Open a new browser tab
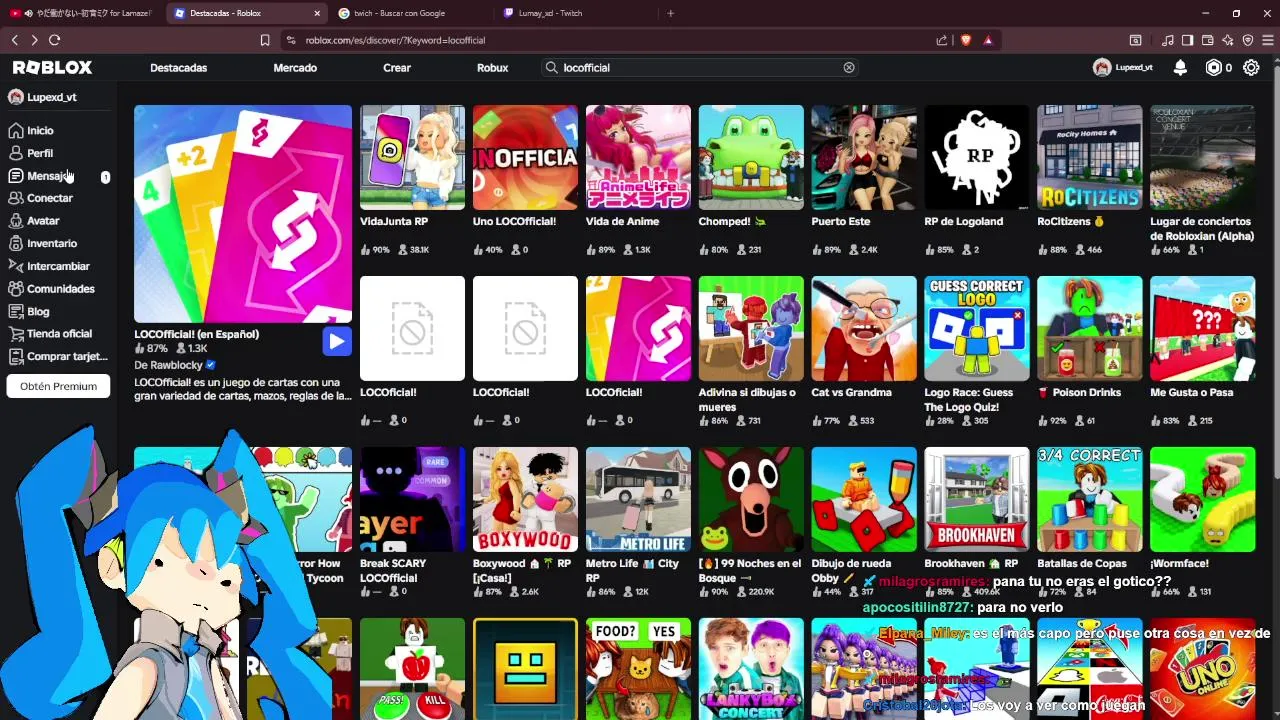Image resolution: width=1280 pixels, height=720 pixels. point(670,13)
